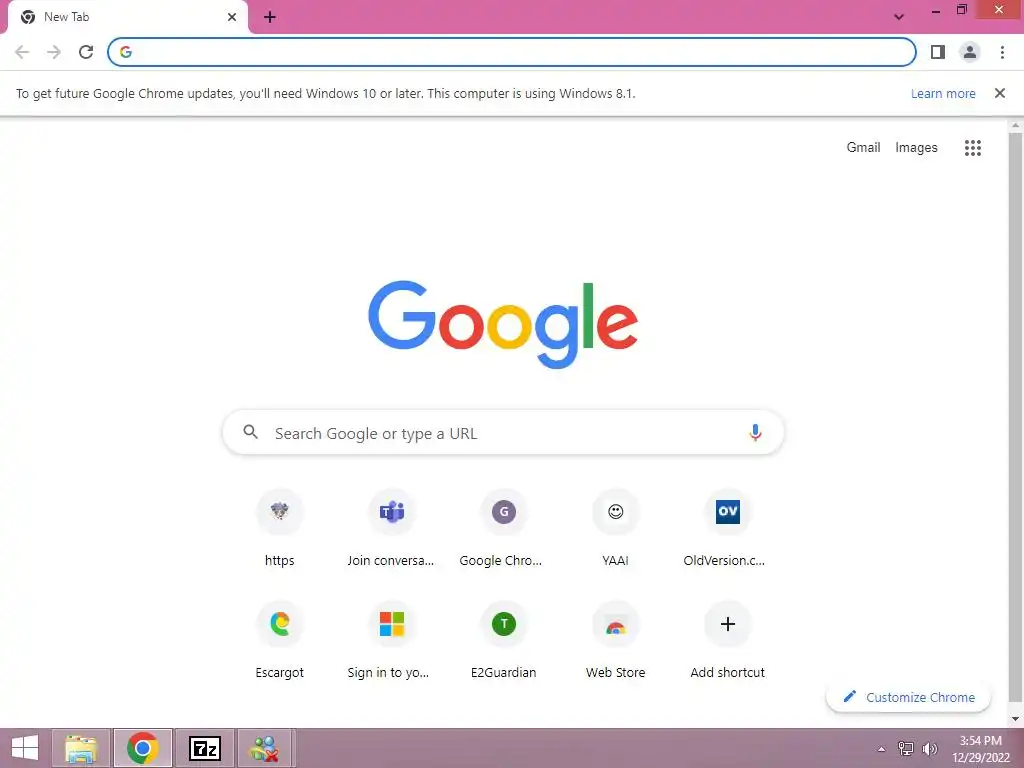Open the YAAI shortcut tile
The height and width of the screenshot is (768, 1024).
click(x=615, y=529)
